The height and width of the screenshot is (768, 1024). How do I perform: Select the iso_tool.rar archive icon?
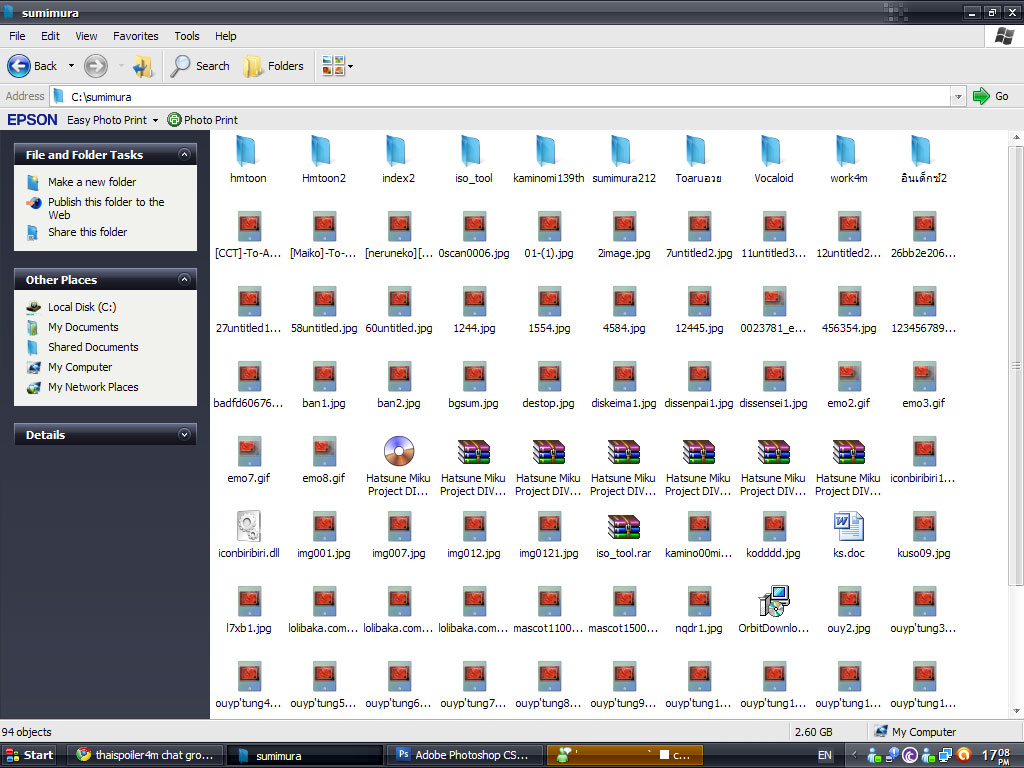624,526
